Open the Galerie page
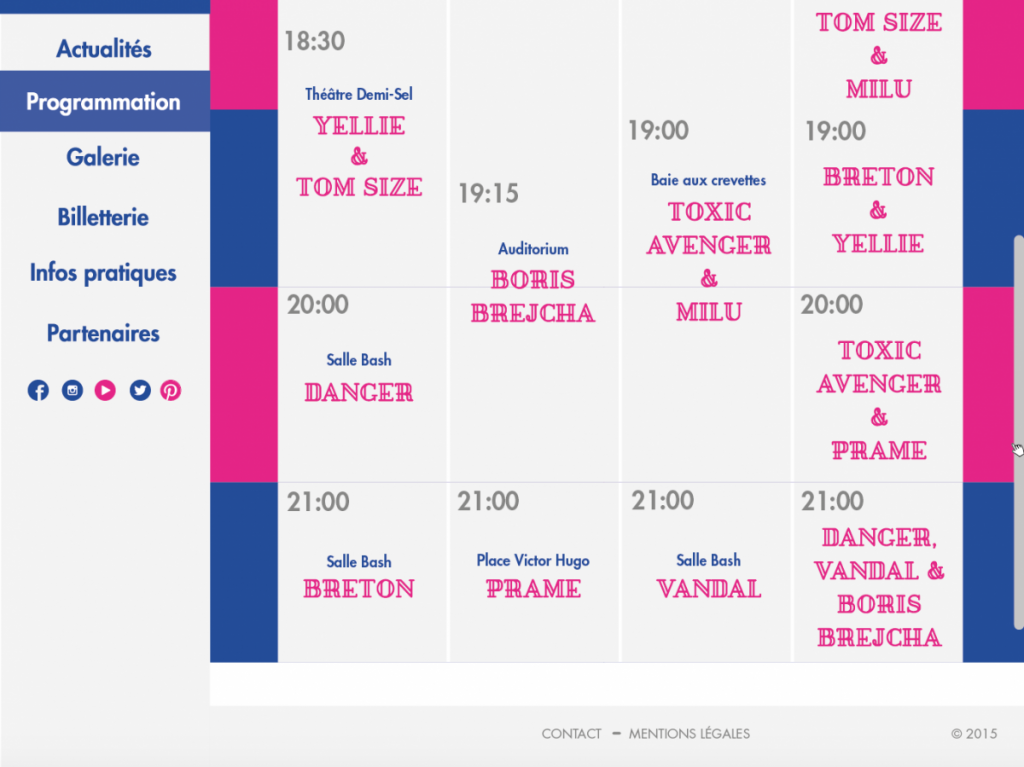The height and width of the screenshot is (767, 1024). [103, 157]
